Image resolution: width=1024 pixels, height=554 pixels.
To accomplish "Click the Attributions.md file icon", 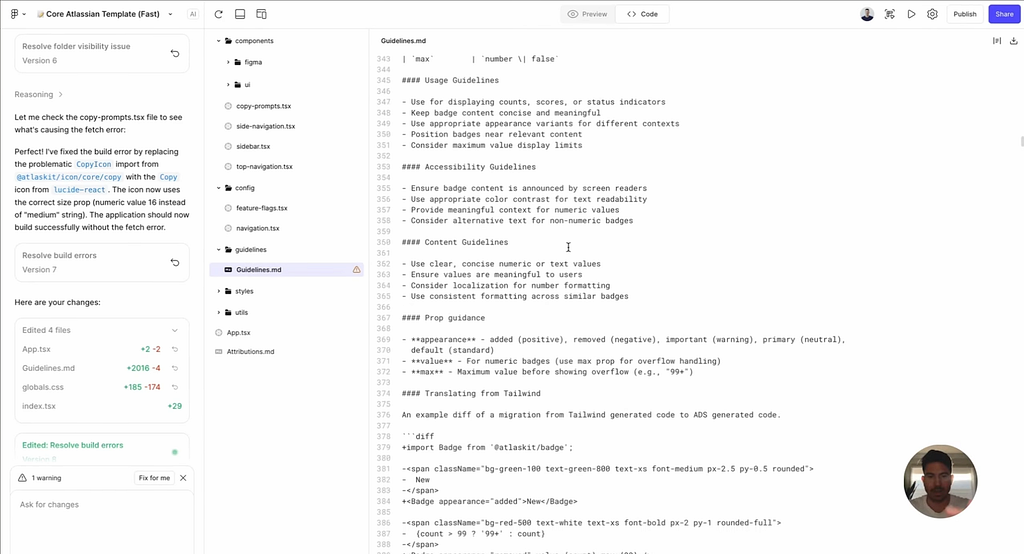I will tap(219, 351).
